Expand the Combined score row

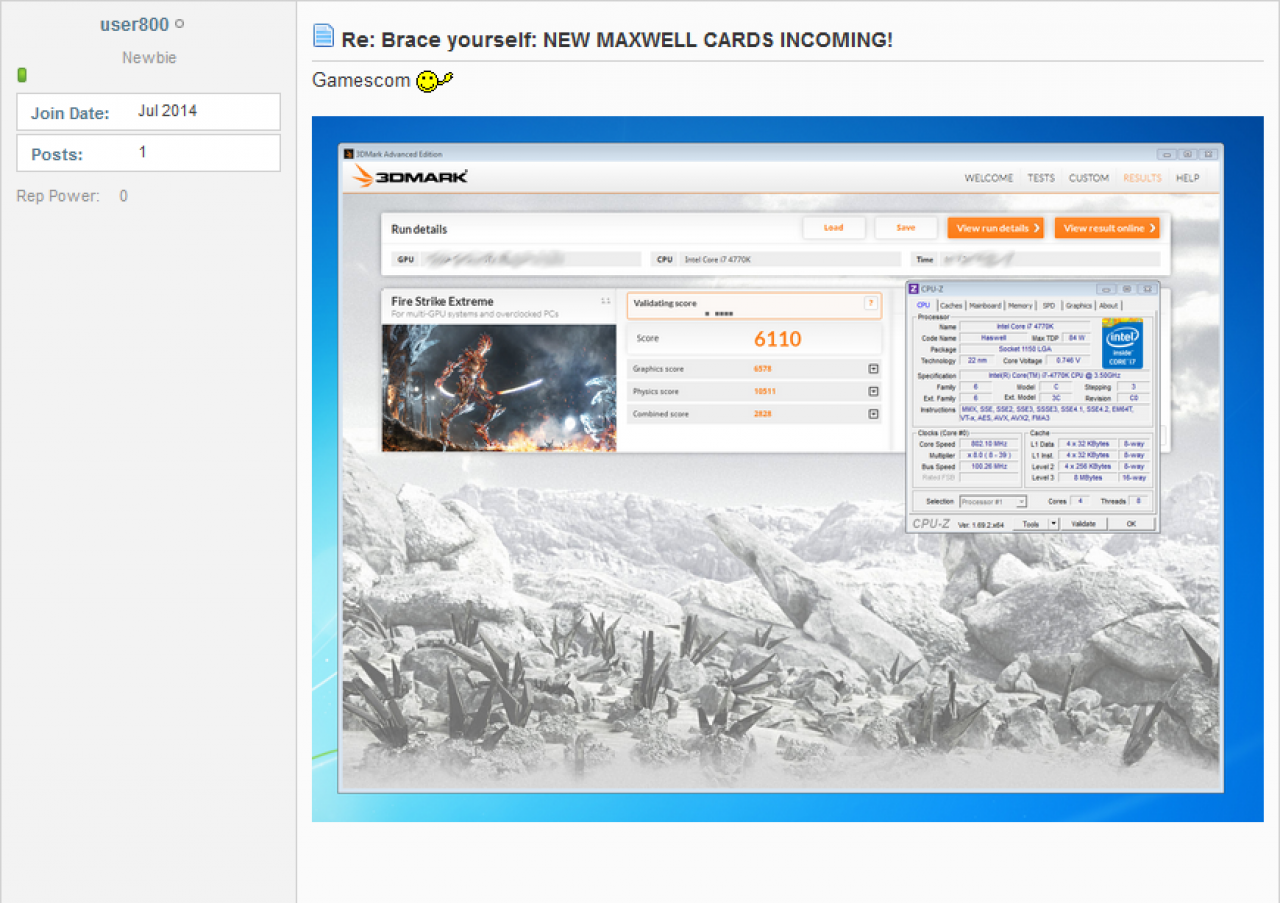873,414
